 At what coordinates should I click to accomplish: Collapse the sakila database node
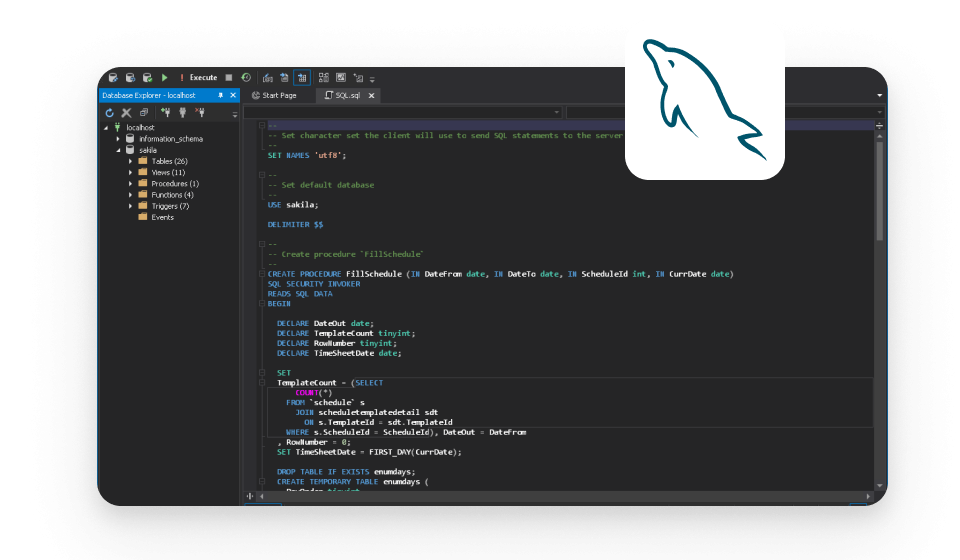[117, 150]
